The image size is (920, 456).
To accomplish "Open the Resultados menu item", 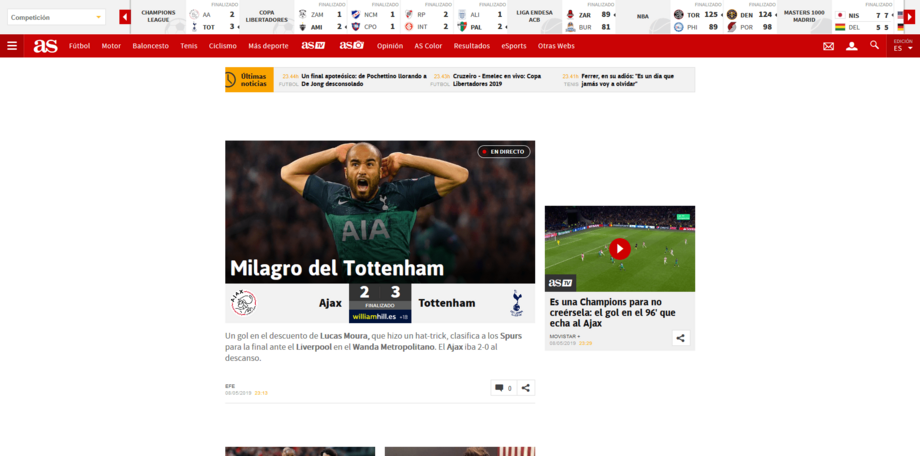I will (x=471, y=46).
